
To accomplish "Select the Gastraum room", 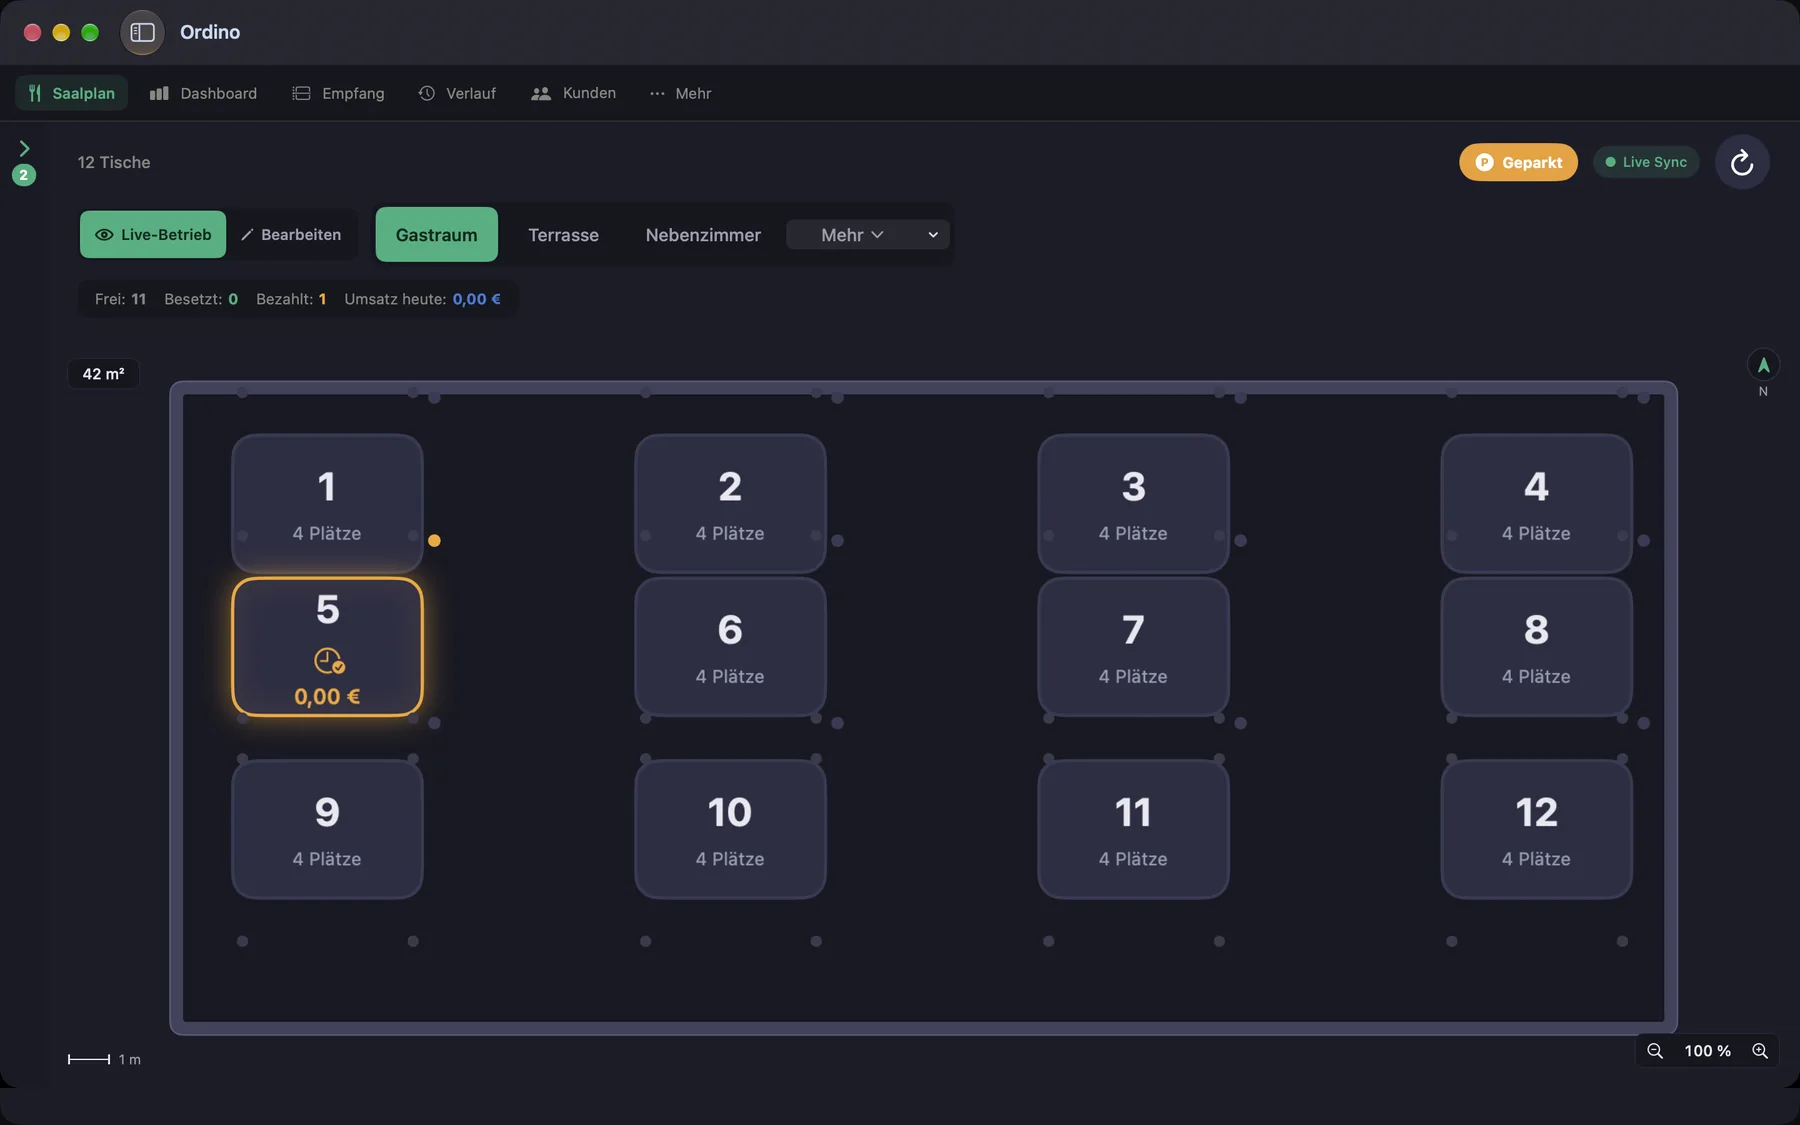I will 437,235.
